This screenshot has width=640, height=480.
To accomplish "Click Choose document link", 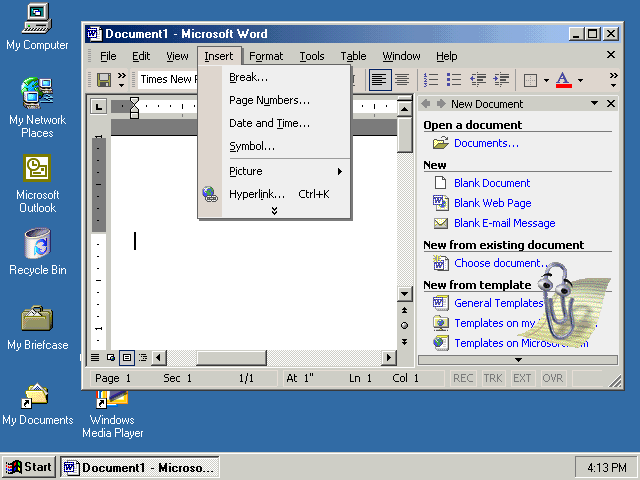I will click(x=500, y=263).
